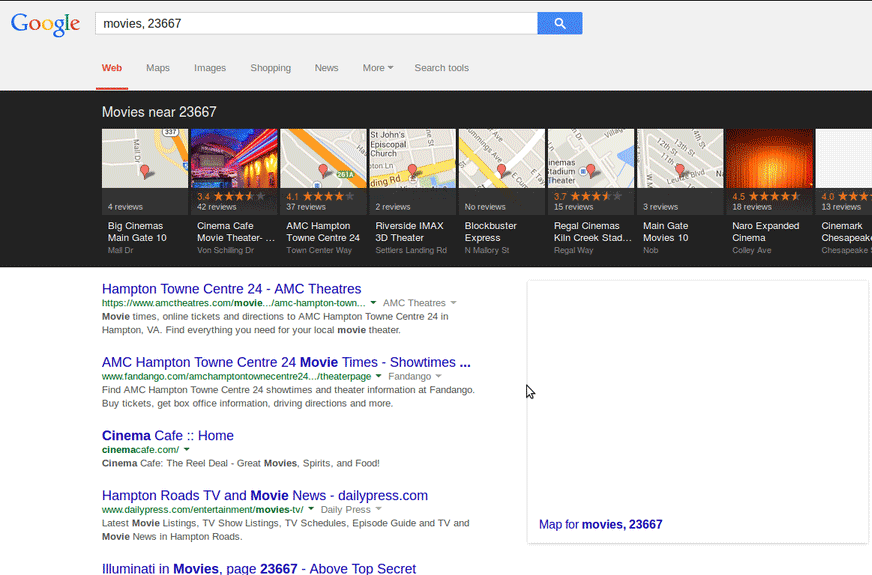
Task: Open the Images tab
Action: [210, 68]
